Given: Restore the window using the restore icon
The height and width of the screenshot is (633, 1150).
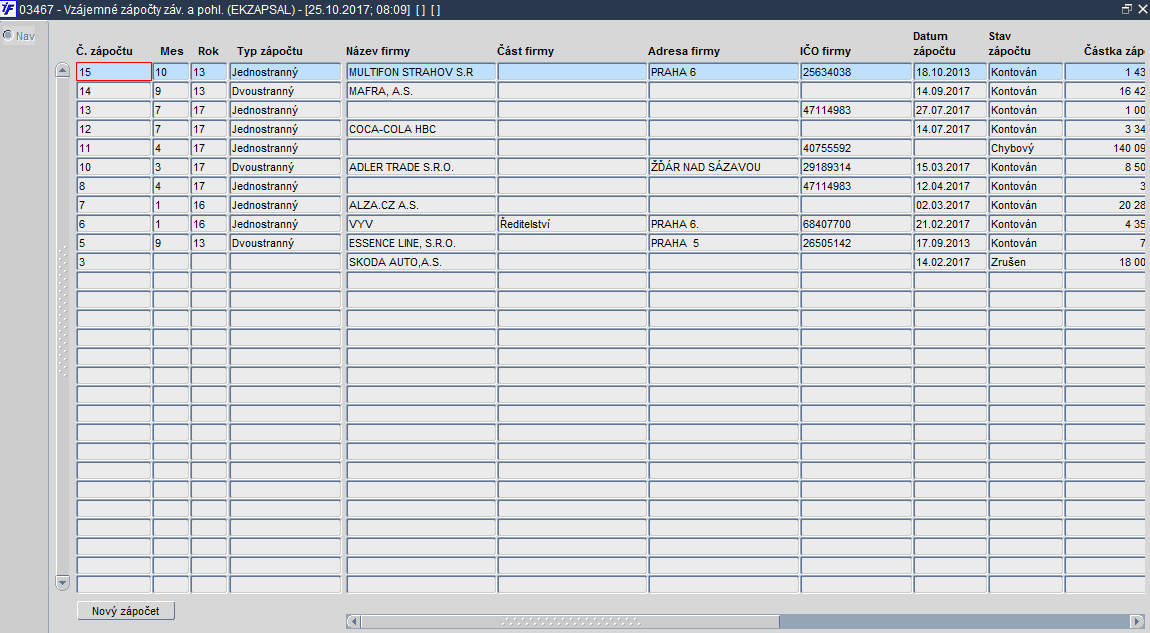Looking at the screenshot, I should click(x=1127, y=10).
